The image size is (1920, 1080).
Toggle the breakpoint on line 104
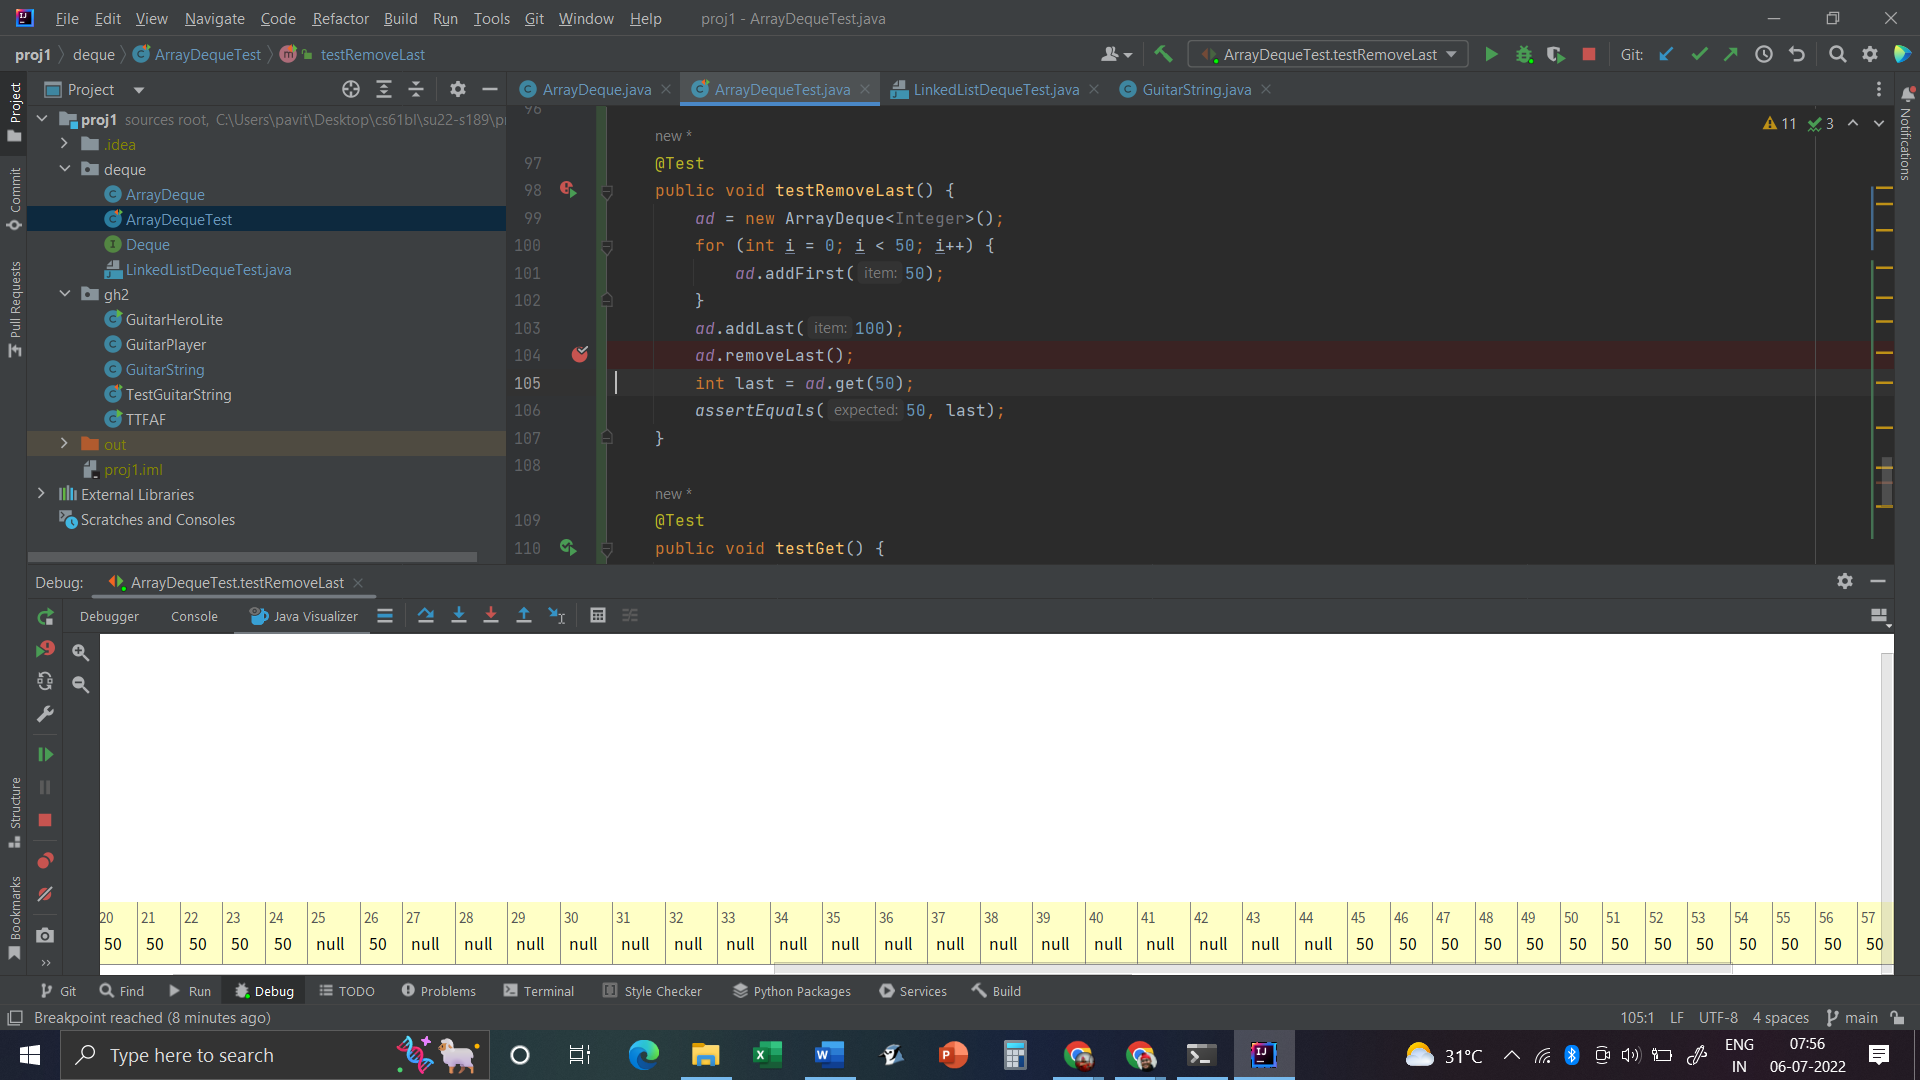(580, 355)
